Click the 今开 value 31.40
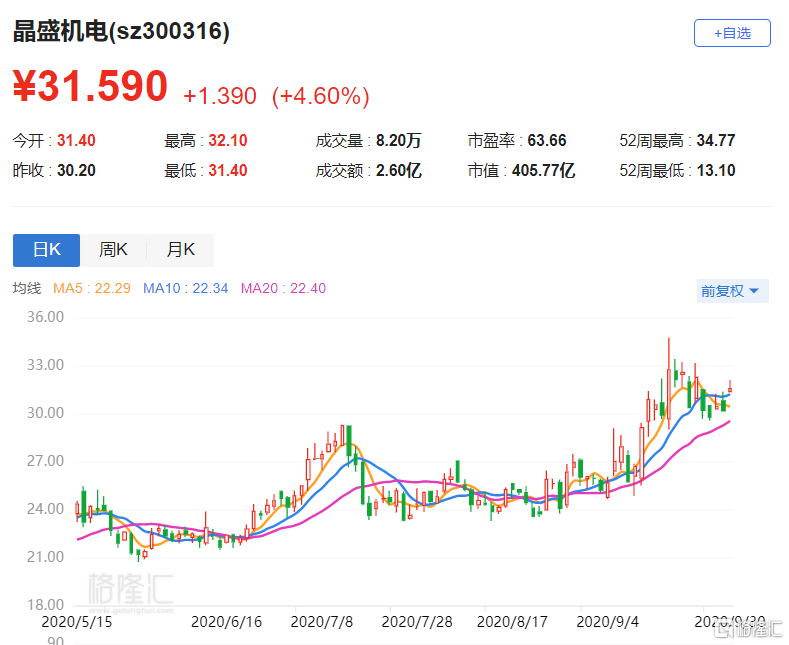Screen dimensions: 789x645 [76, 140]
